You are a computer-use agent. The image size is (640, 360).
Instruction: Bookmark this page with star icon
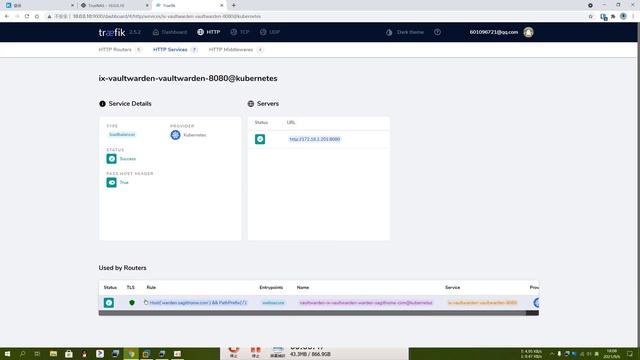591,16
